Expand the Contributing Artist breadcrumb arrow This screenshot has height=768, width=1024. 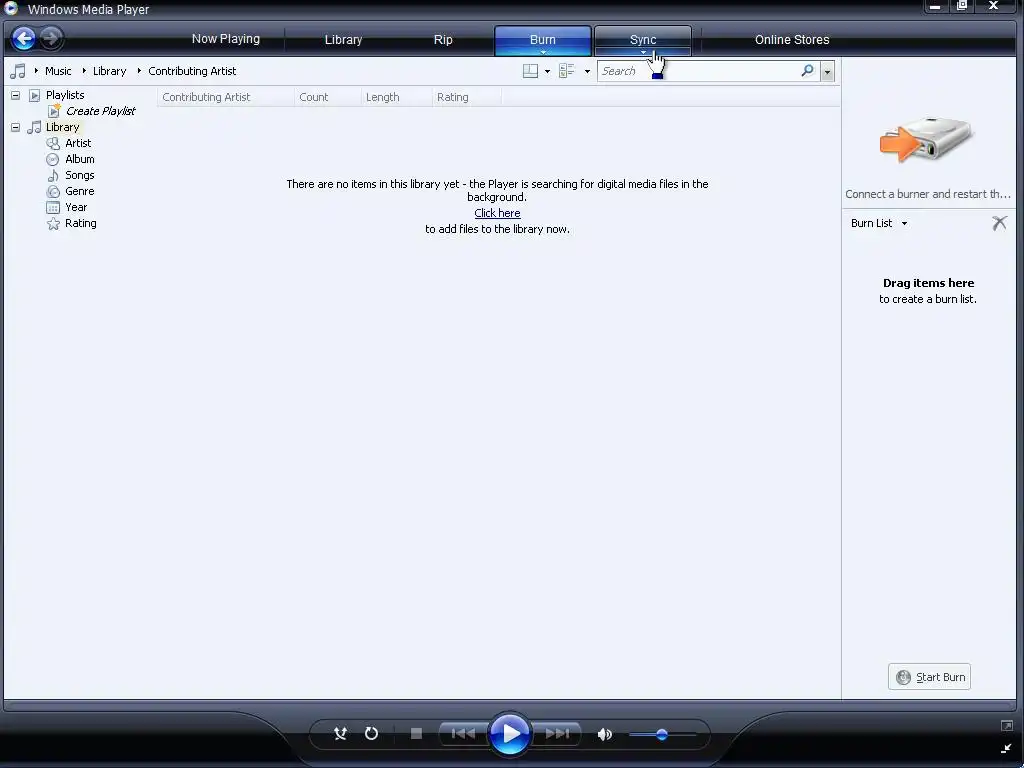pos(139,71)
